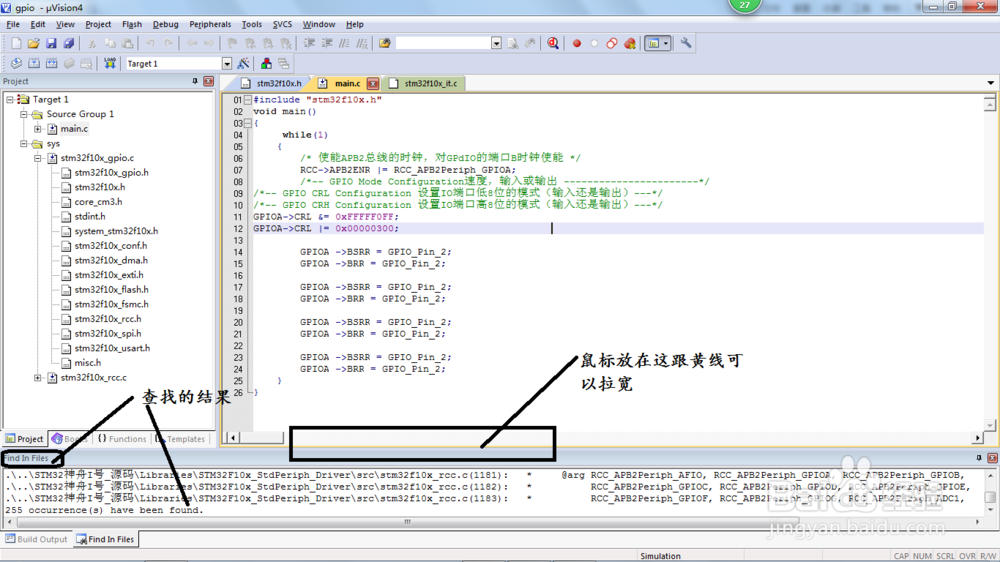This screenshot has height=562, width=1000.
Task: Select the Find In Files bottom tab
Action: tap(105, 539)
